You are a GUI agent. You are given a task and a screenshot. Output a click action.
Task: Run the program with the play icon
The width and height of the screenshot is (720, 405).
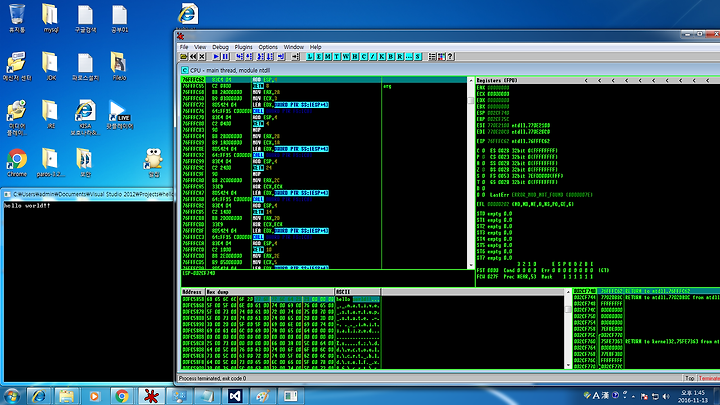pos(216,56)
